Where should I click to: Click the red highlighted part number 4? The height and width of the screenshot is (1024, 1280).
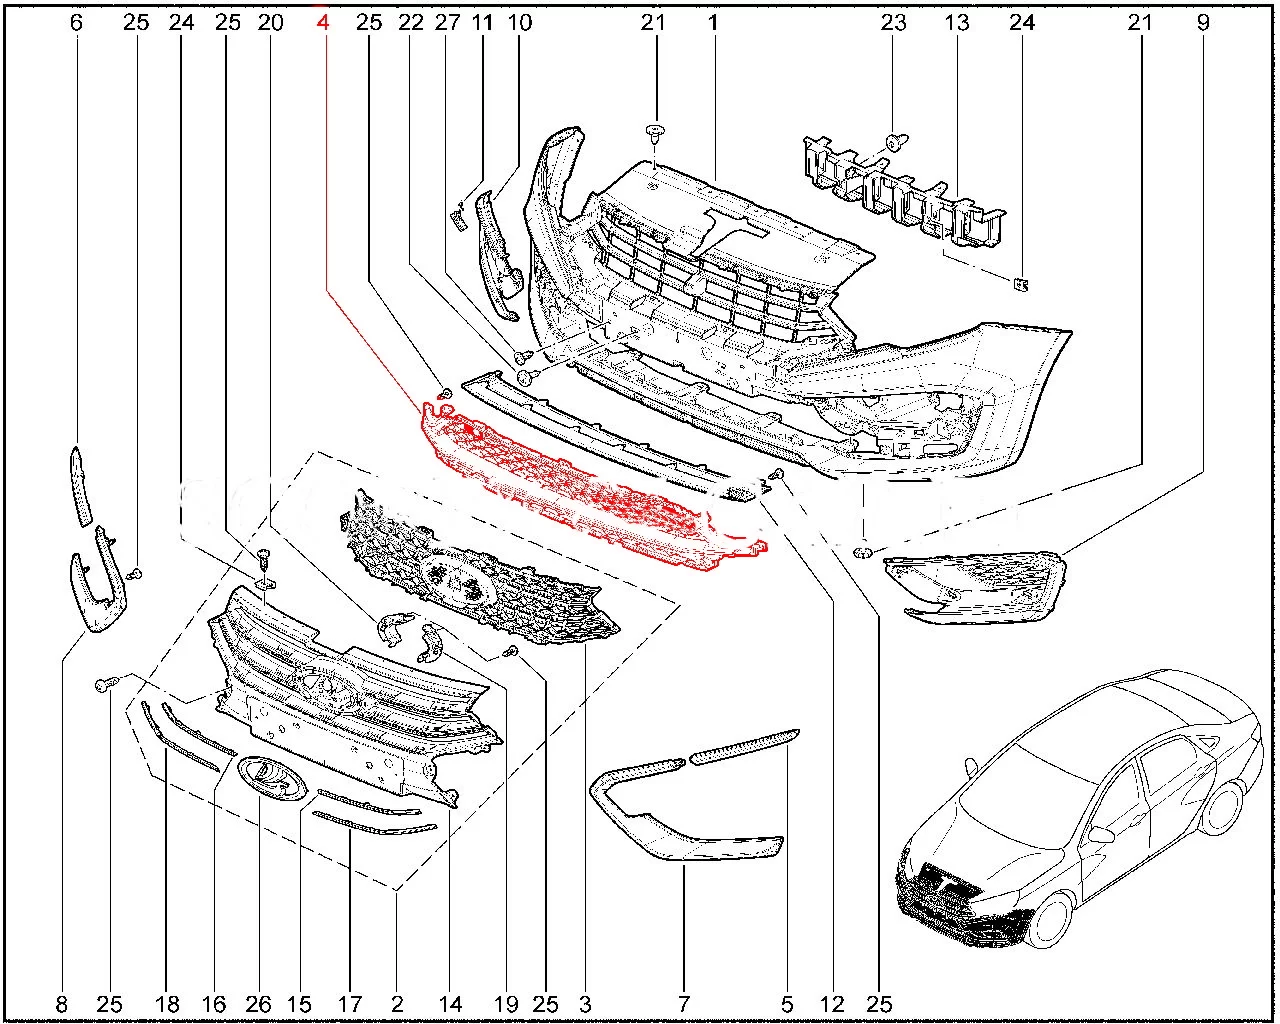click(322, 22)
